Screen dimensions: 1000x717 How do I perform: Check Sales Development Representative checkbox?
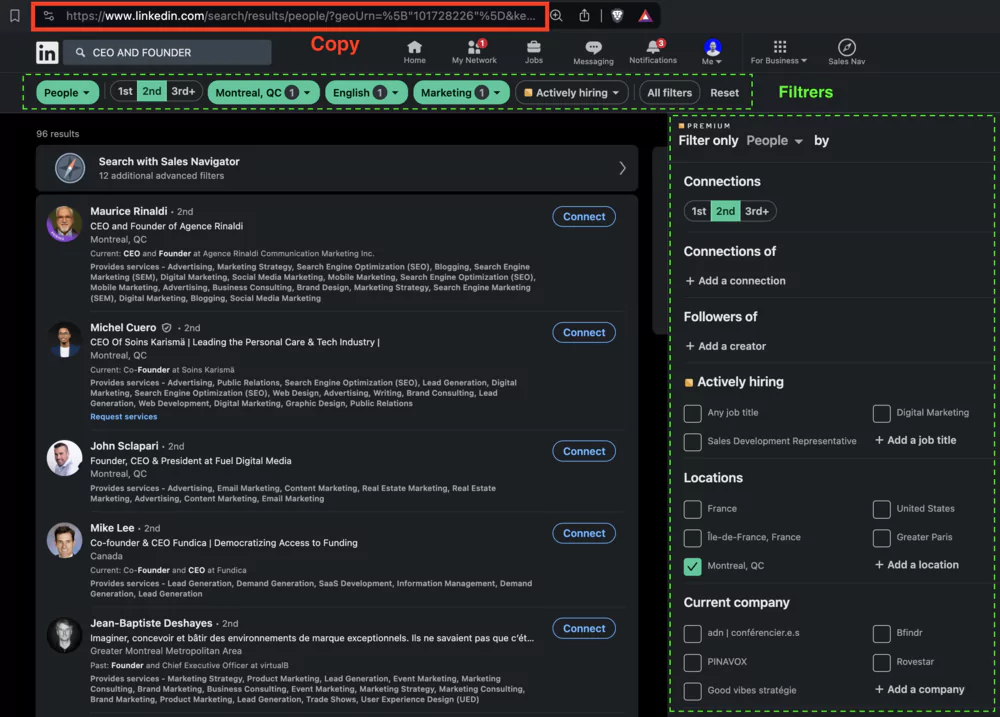692,441
